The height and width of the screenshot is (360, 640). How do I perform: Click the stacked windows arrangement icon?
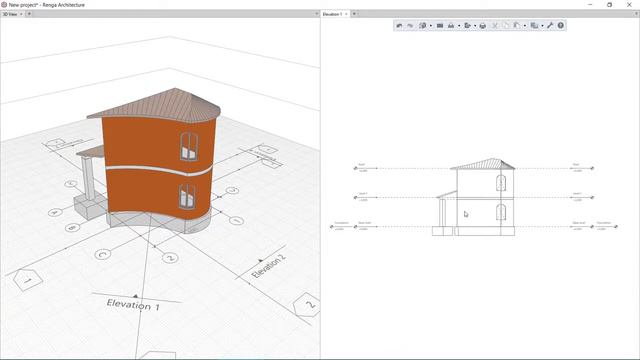[x=534, y=26]
